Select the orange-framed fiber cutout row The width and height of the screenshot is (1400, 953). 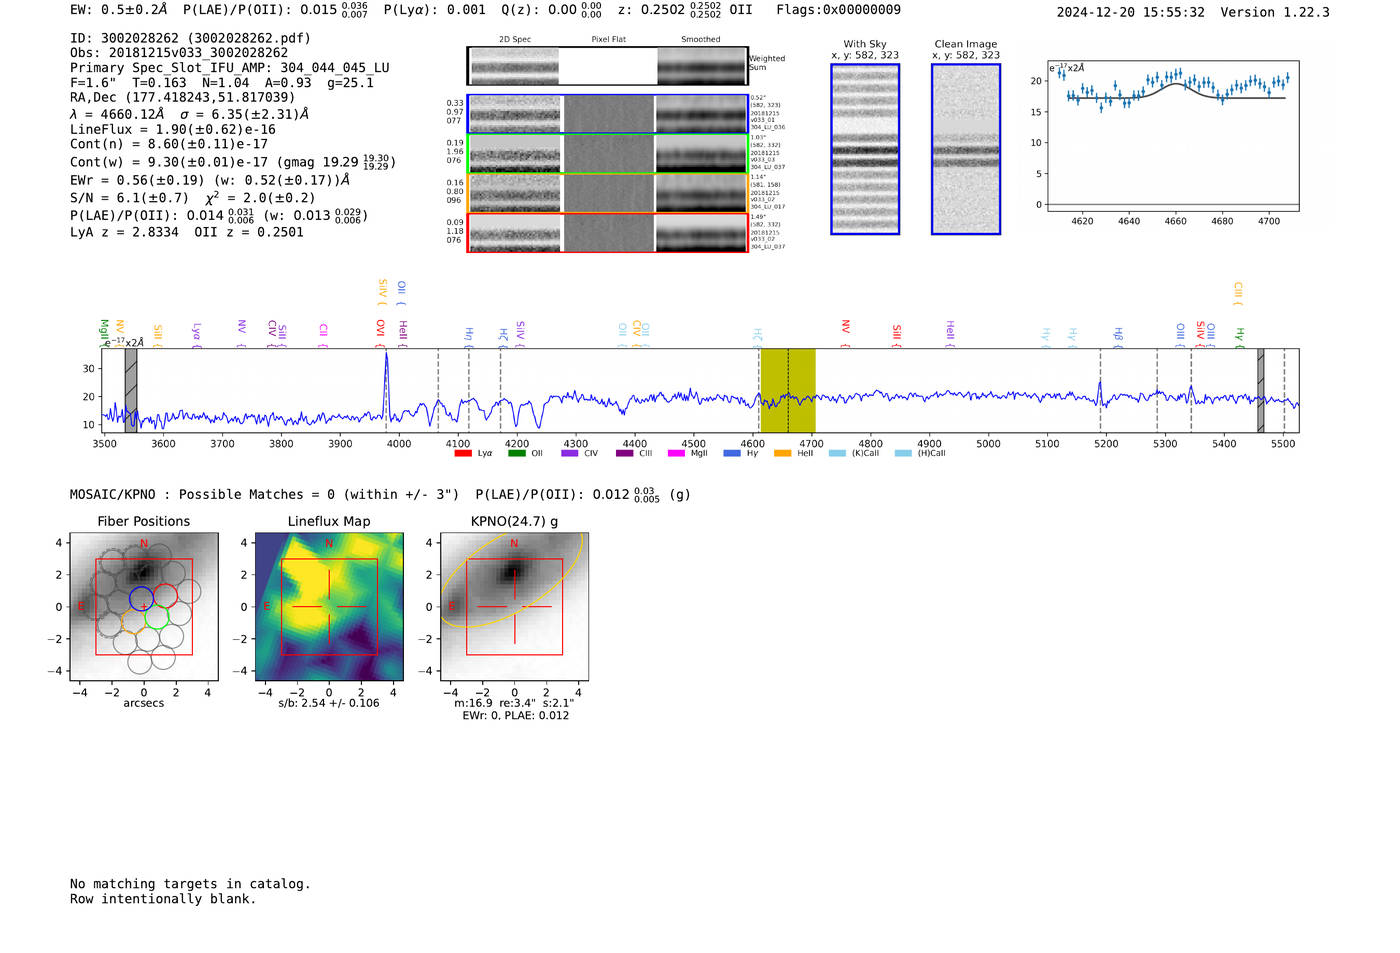coord(608,193)
